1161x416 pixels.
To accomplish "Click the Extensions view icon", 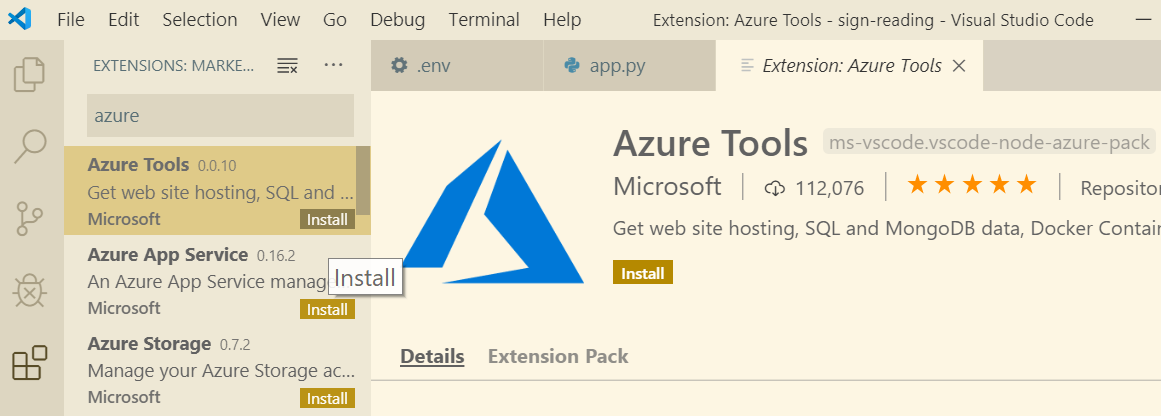I will [x=30, y=363].
